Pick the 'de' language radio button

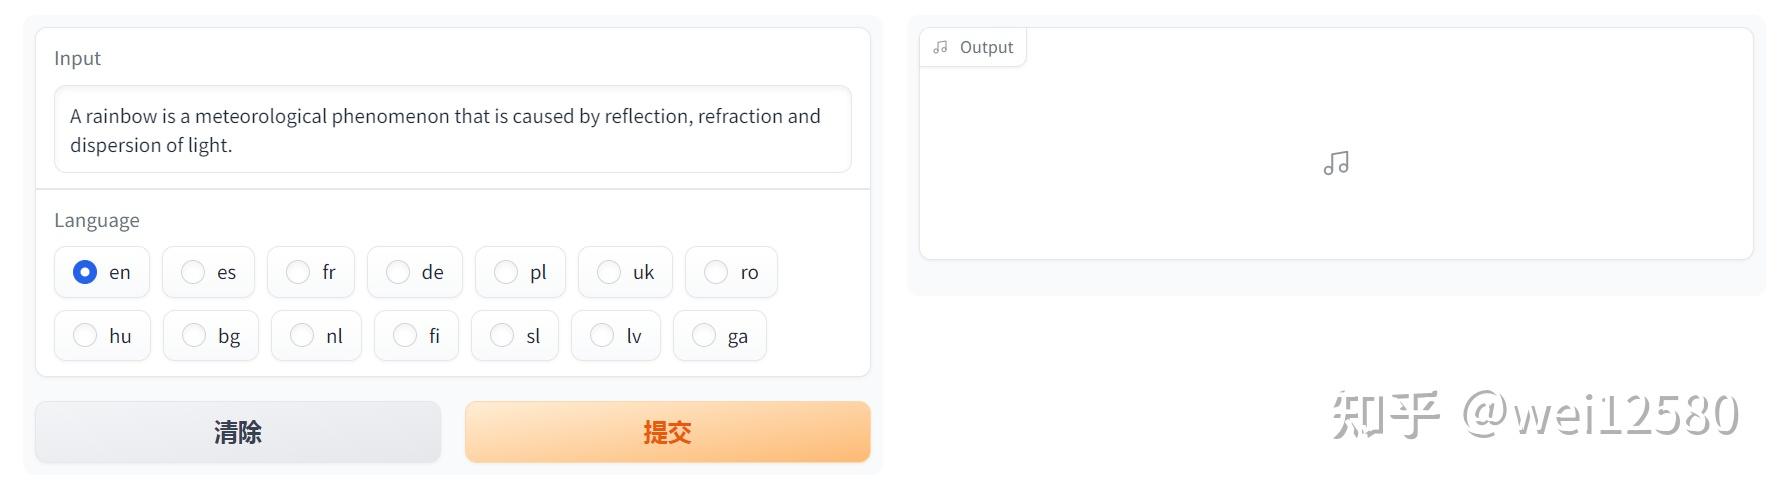pyautogui.click(x=398, y=272)
